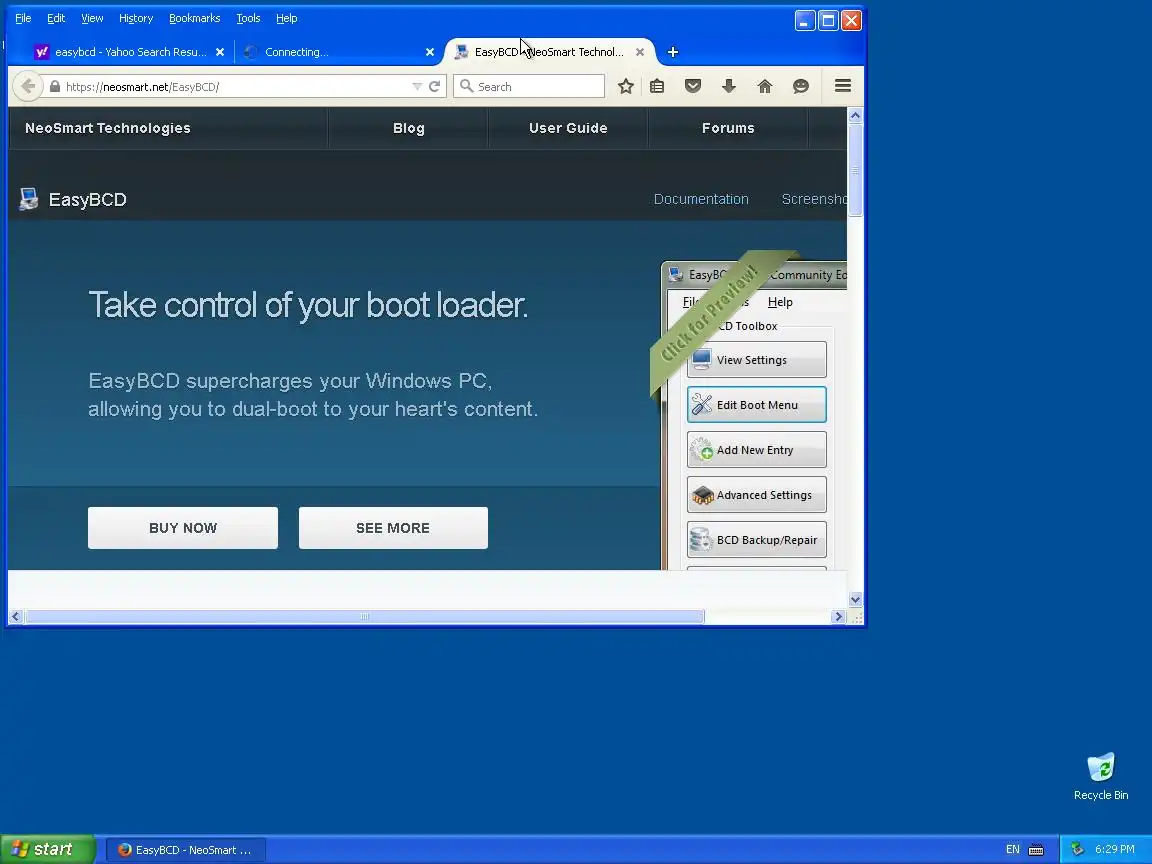Show bookmarks list icon

pos(657,86)
